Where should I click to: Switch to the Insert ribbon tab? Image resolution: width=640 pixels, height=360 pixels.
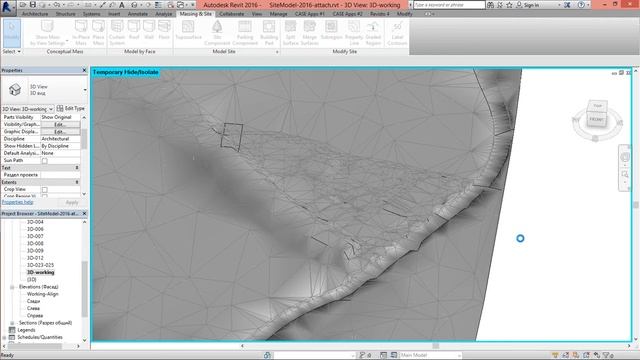coord(114,14)
